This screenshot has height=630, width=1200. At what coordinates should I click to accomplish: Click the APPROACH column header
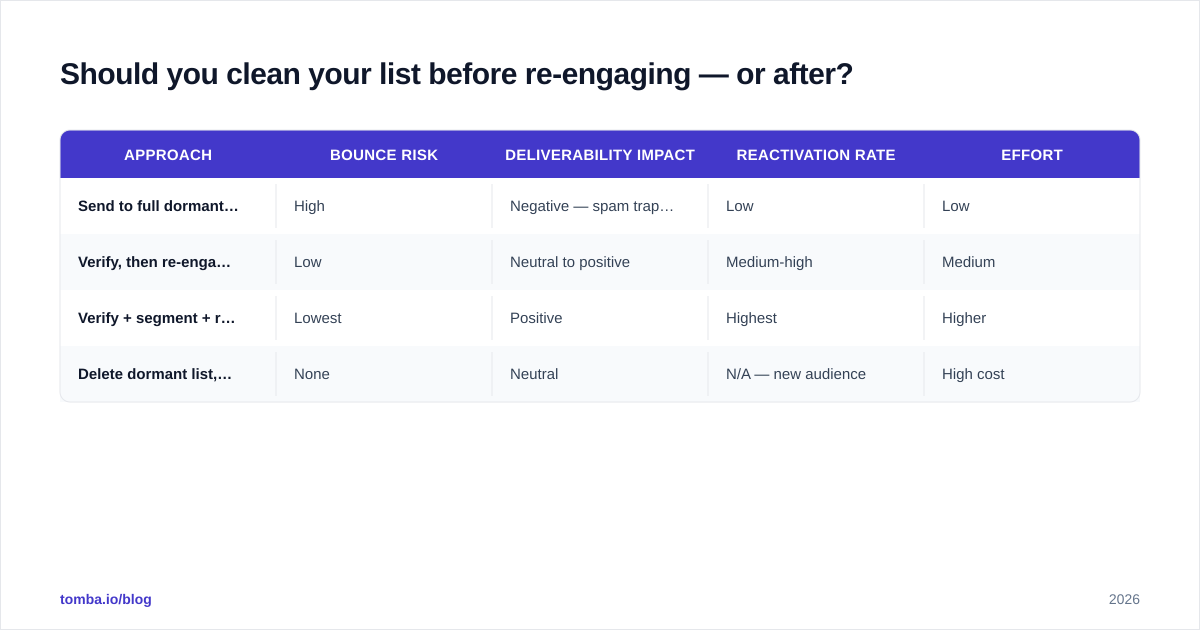tap(168, 155)
